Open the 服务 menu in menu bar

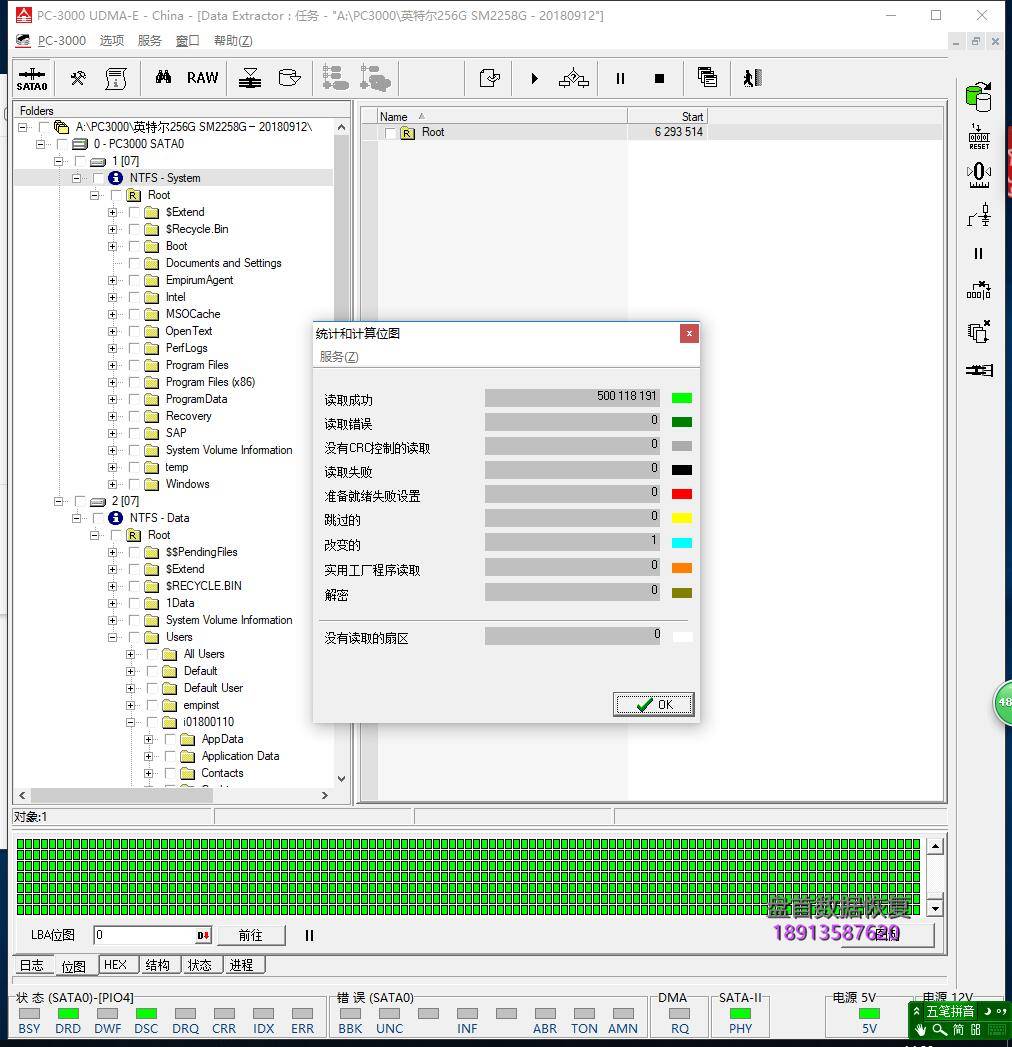click(149, 41)
